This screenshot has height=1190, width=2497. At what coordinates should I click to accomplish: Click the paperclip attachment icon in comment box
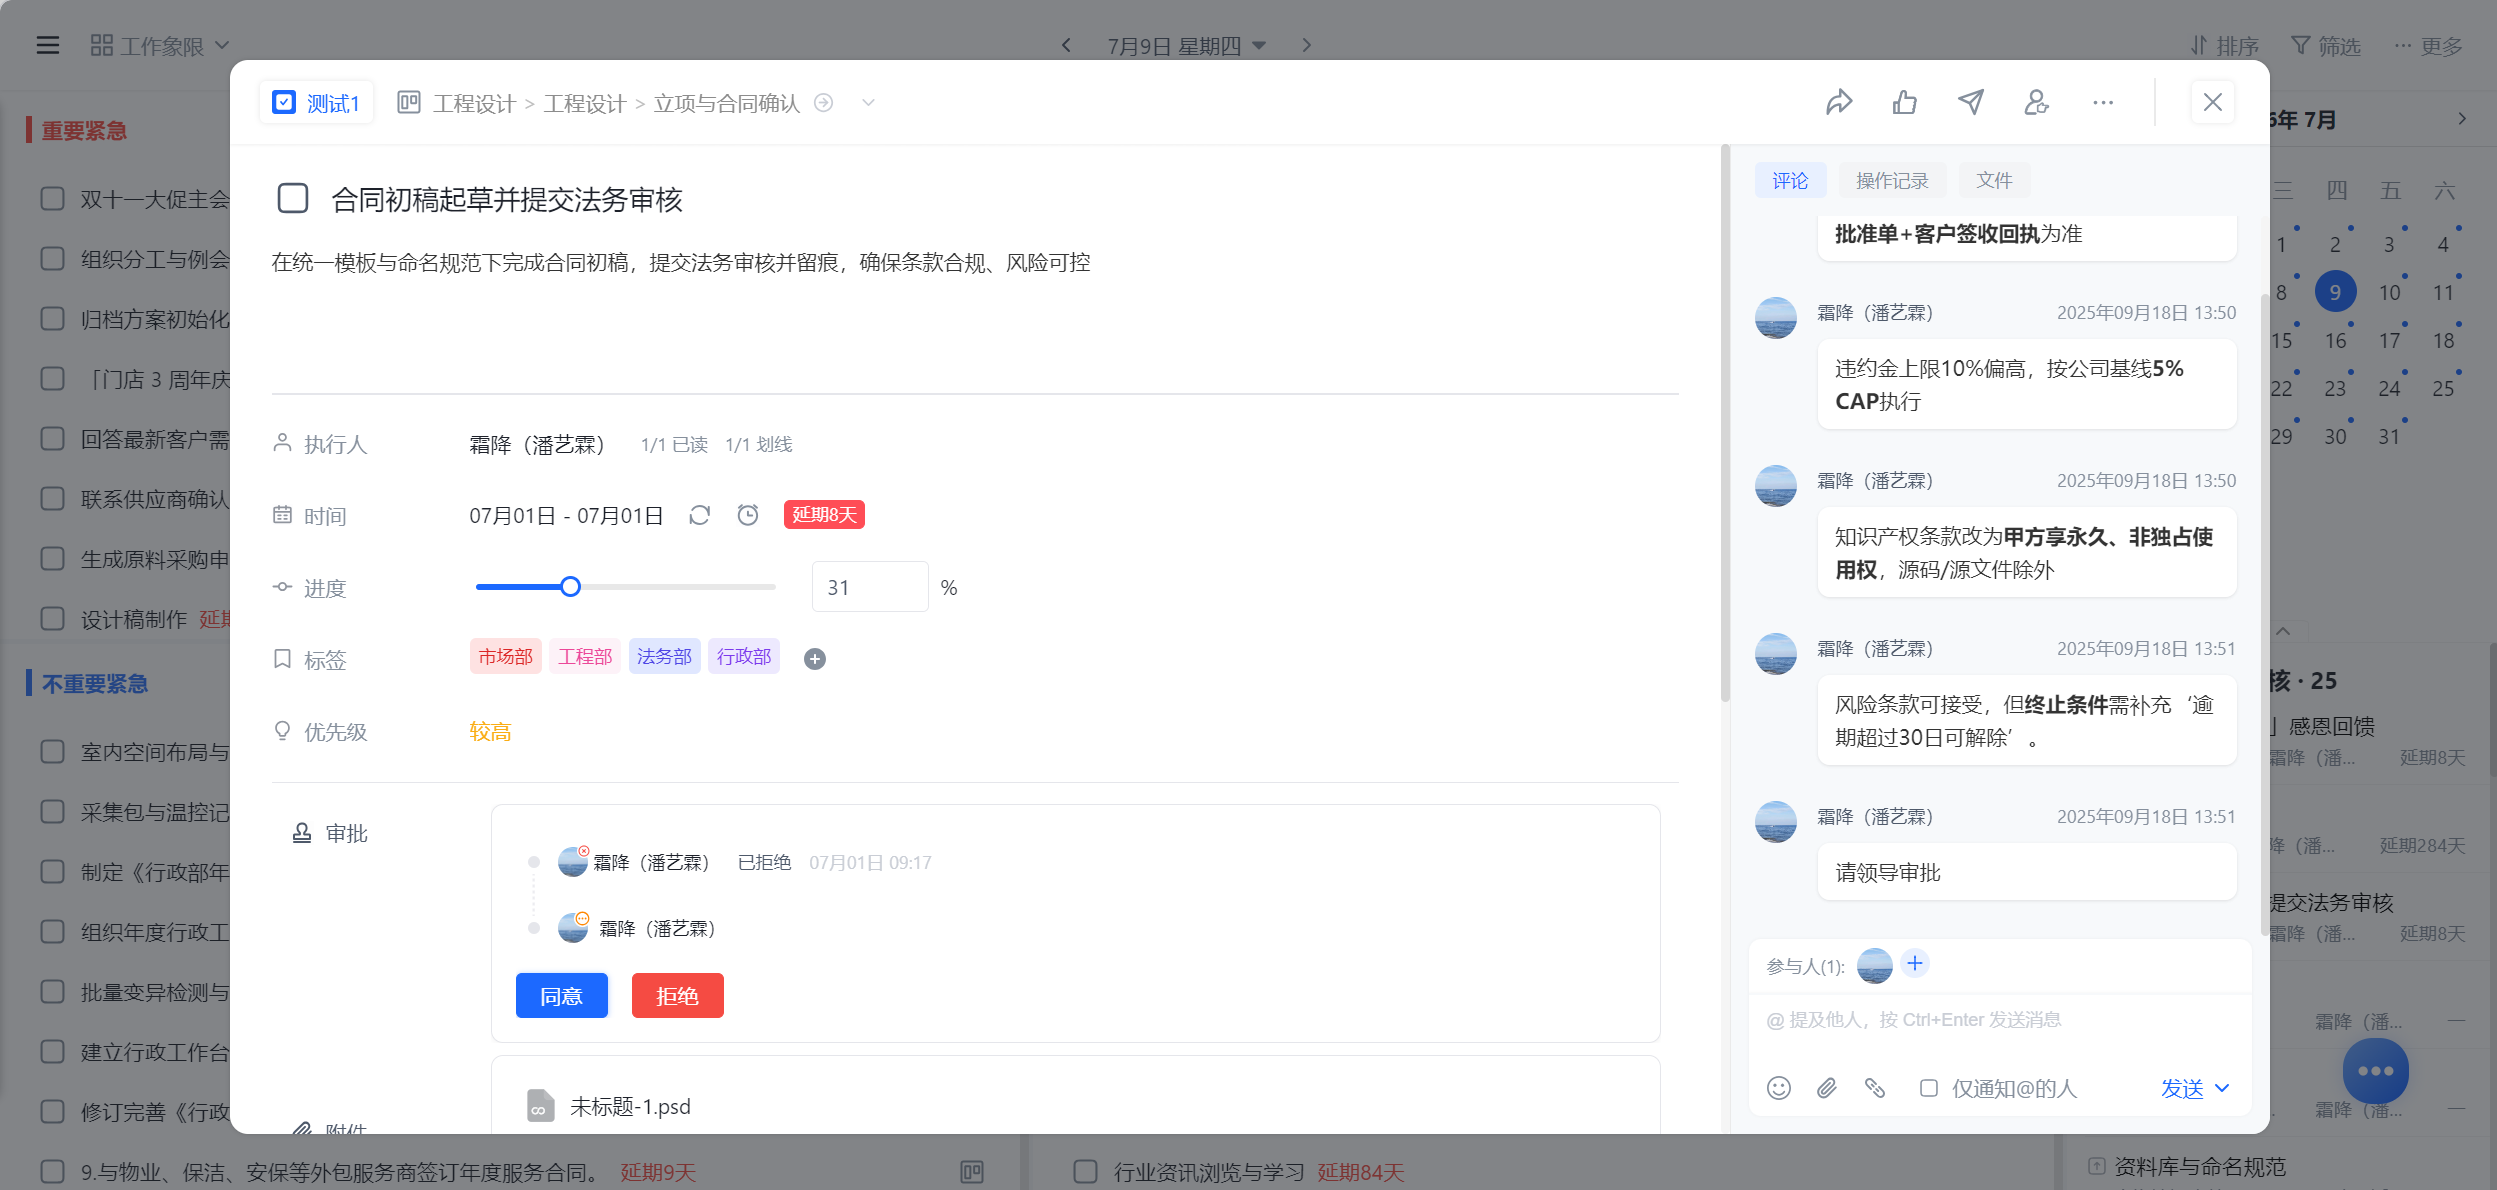tap(1827, 1088)
